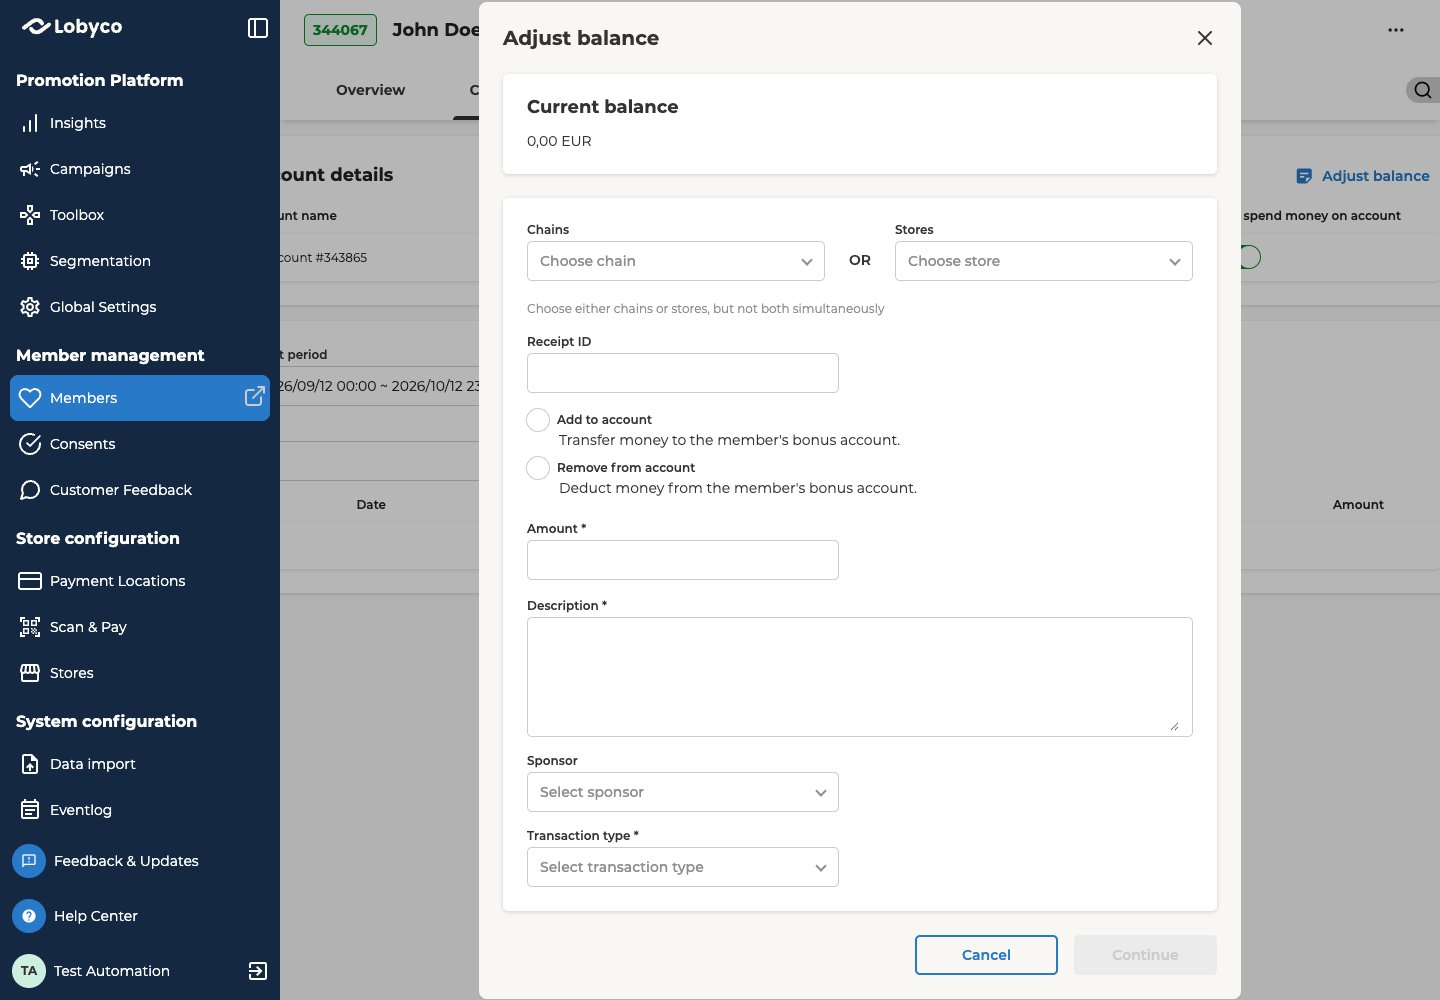Go to Payment Locations
The image size is (1440, 1000).
(x=117, y=581)
